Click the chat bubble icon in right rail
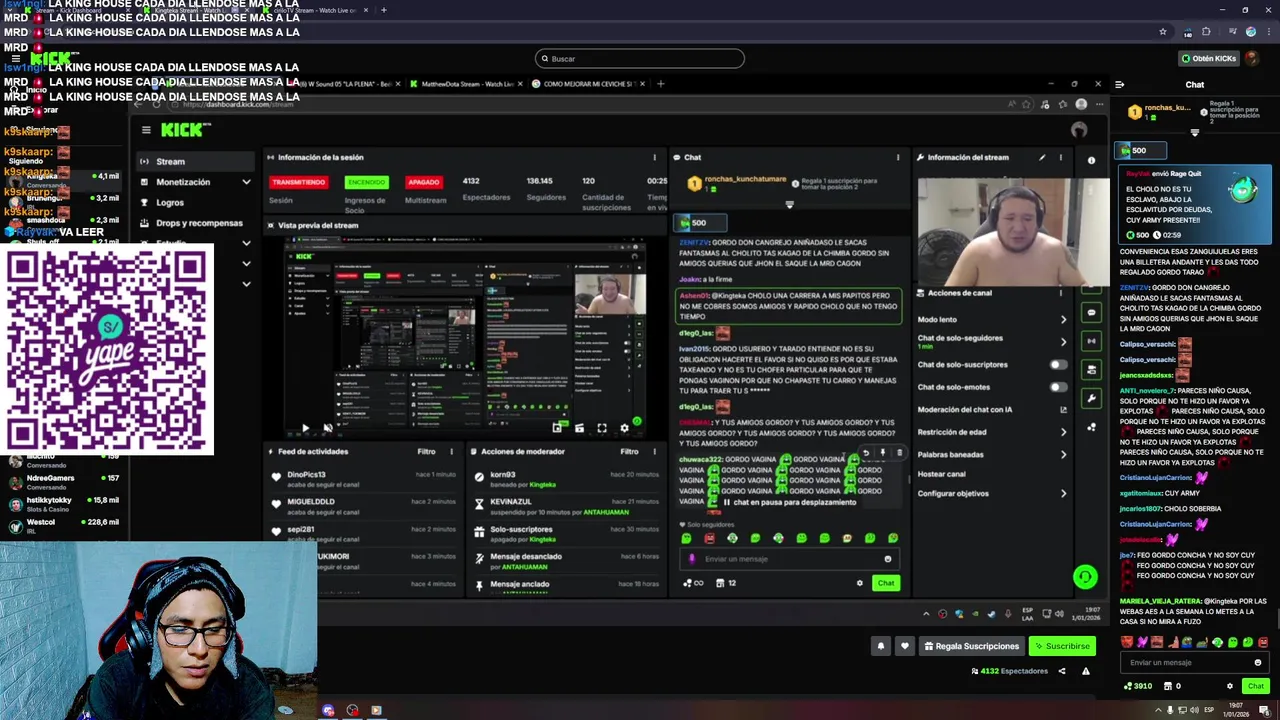This screenshot has width=1280, height=720. tap(1091, 312)
